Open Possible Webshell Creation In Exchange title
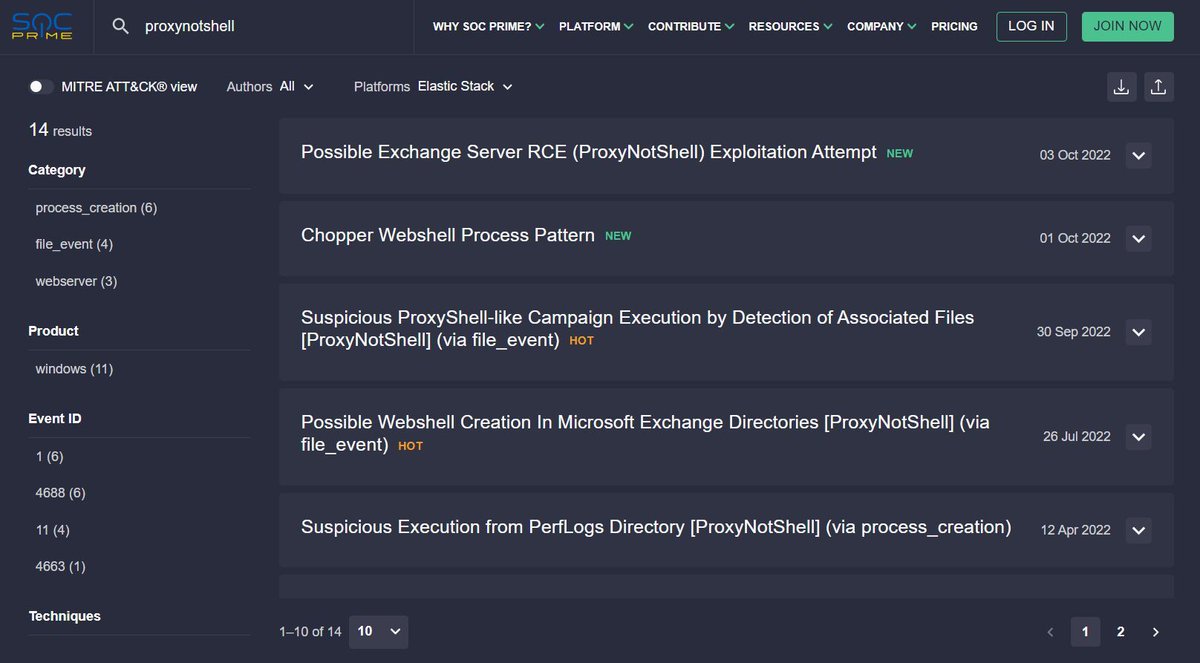Viewport: 1200px width, 663px height. (645, 434)
